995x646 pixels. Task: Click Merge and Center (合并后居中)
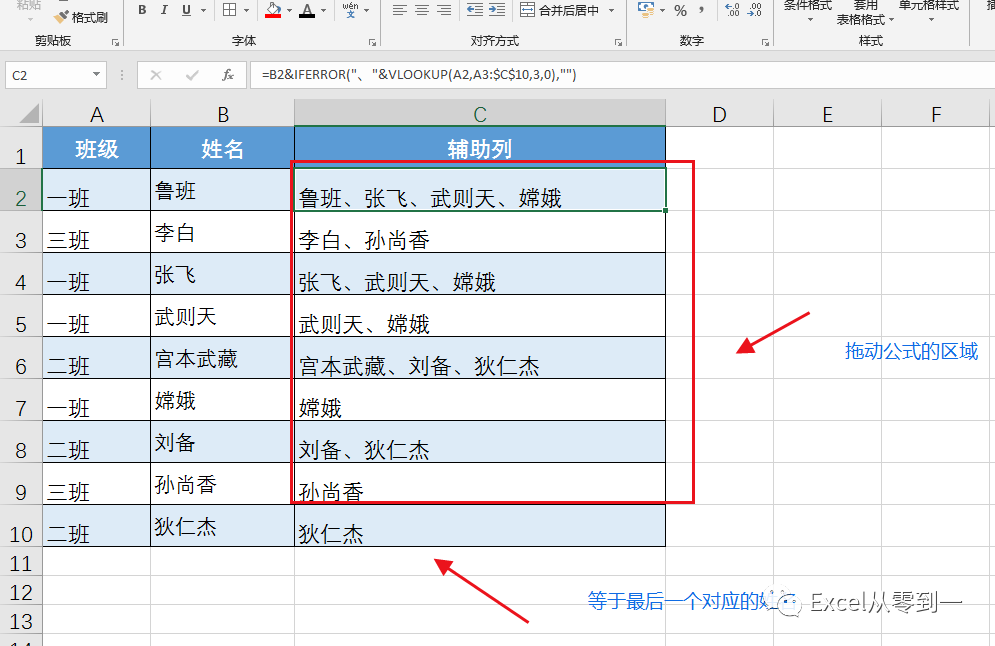(559, 10)
